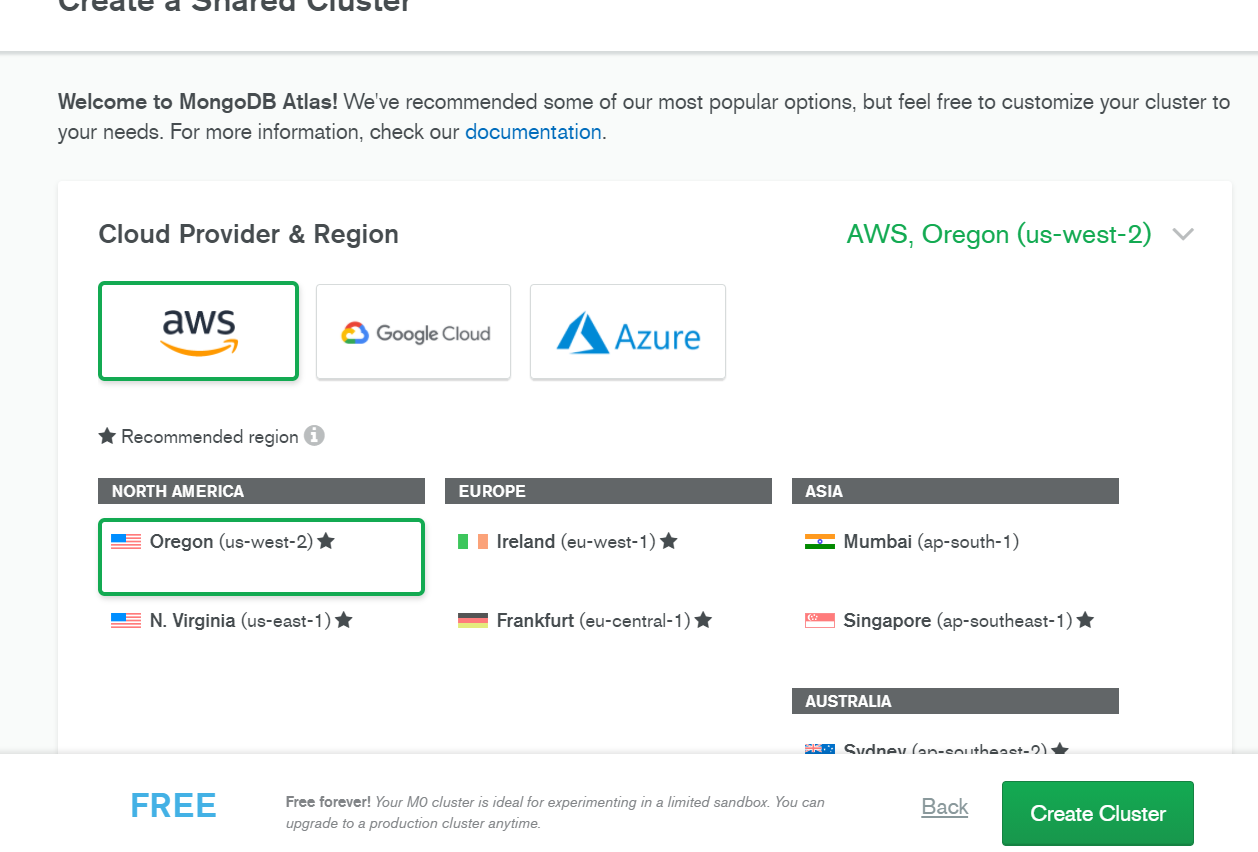This screenshot has width=1258, height=852.
Task: Click the India flag beside Mumbai
Action: click(x=820, y=541)
